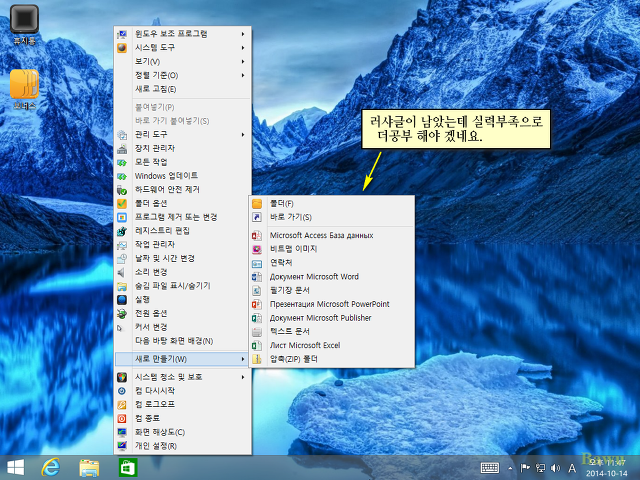Show hidden tray icons arrow
The height and width of the screenshot is (480, 640).
pos(510,468)
